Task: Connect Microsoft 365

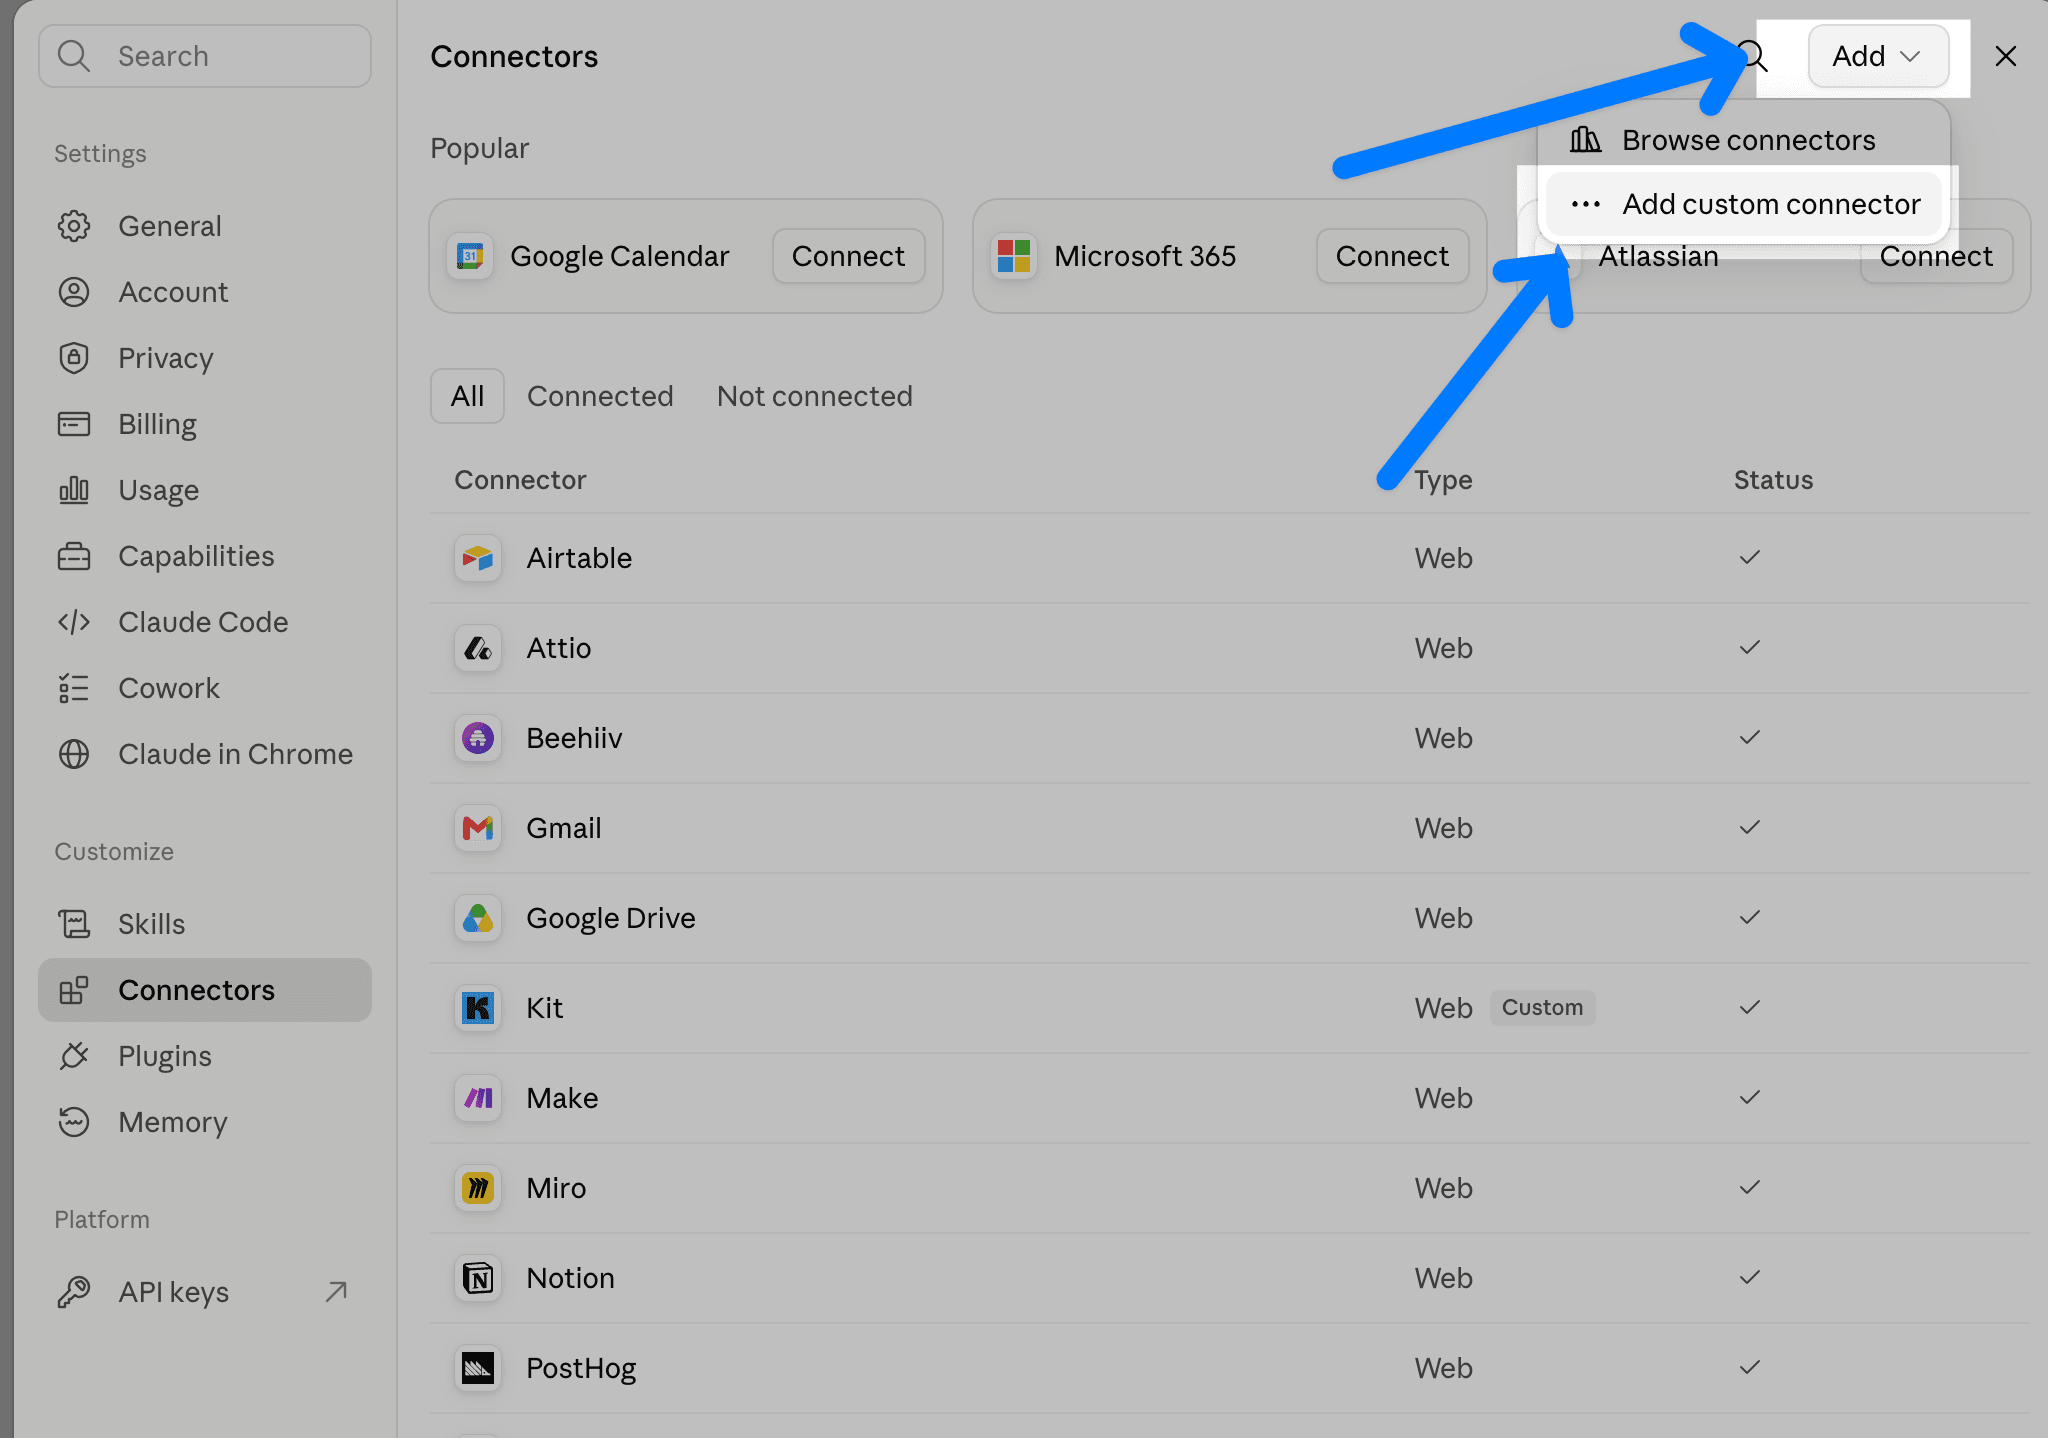Action: click(1392, 256)
